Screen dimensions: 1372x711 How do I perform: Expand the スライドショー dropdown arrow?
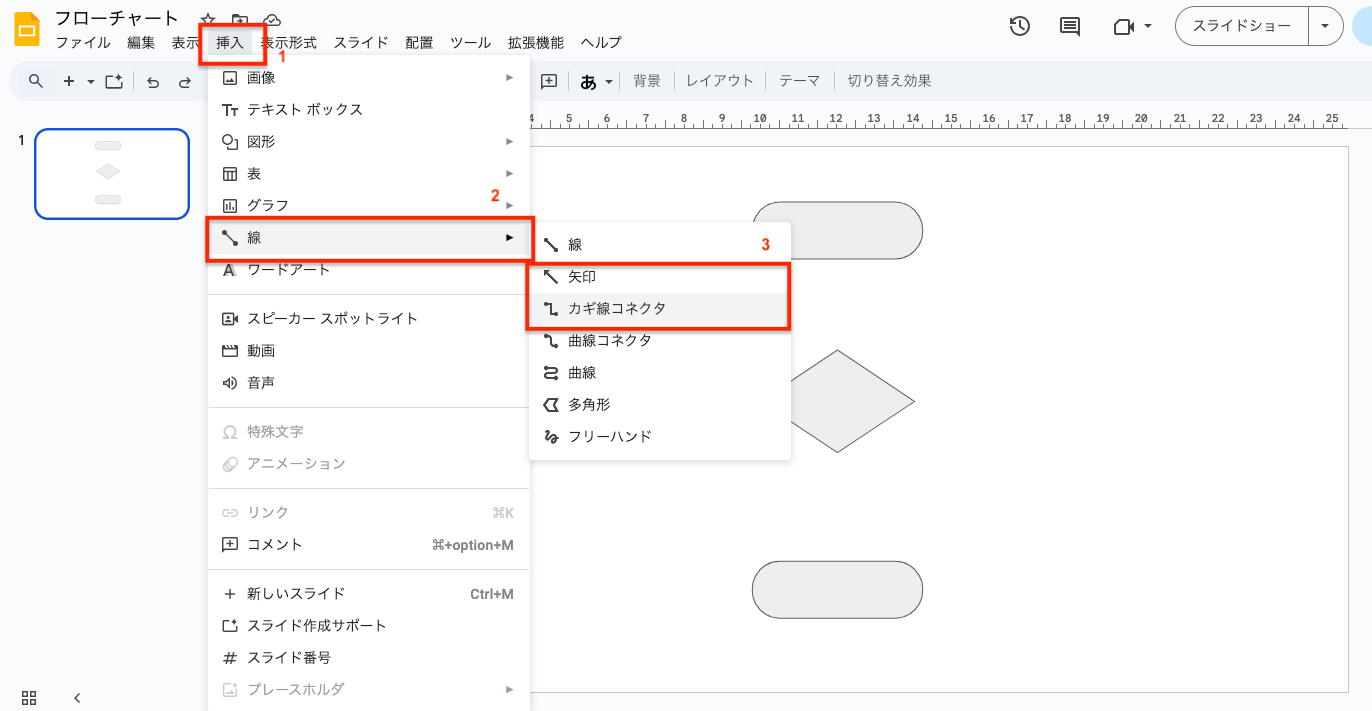[1325, 27]
